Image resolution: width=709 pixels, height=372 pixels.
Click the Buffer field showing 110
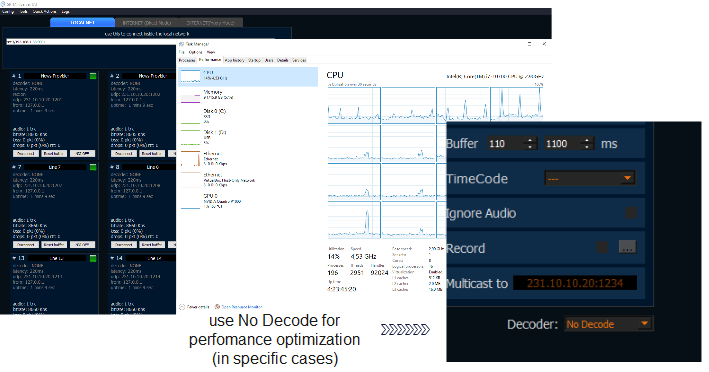[x=507, y=144]
